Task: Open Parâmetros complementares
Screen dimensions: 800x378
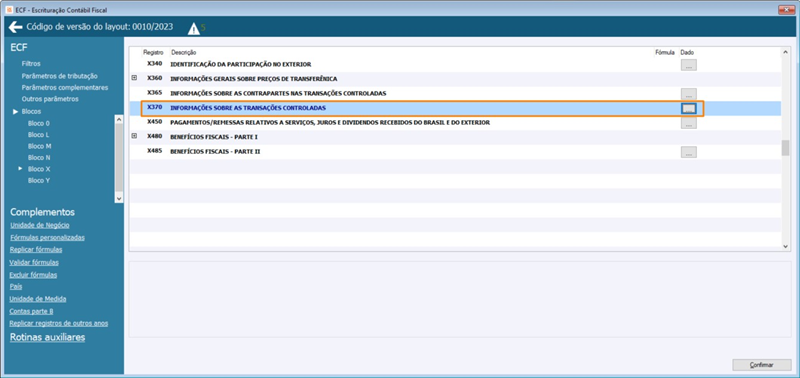Action: (x=65, y=87)
